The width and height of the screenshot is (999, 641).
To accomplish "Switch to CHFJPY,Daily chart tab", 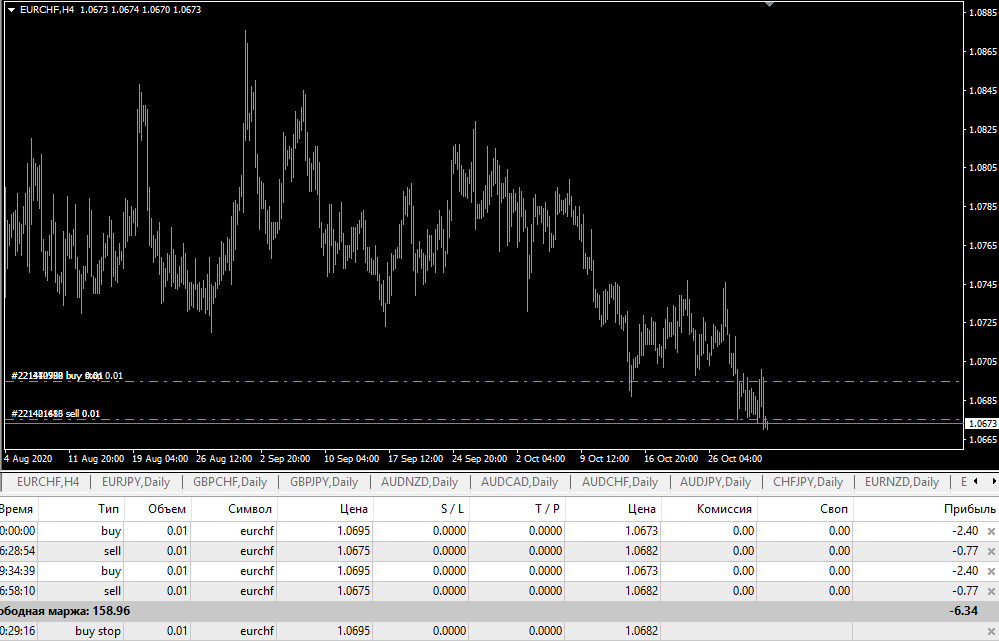I will click(808, 482).
